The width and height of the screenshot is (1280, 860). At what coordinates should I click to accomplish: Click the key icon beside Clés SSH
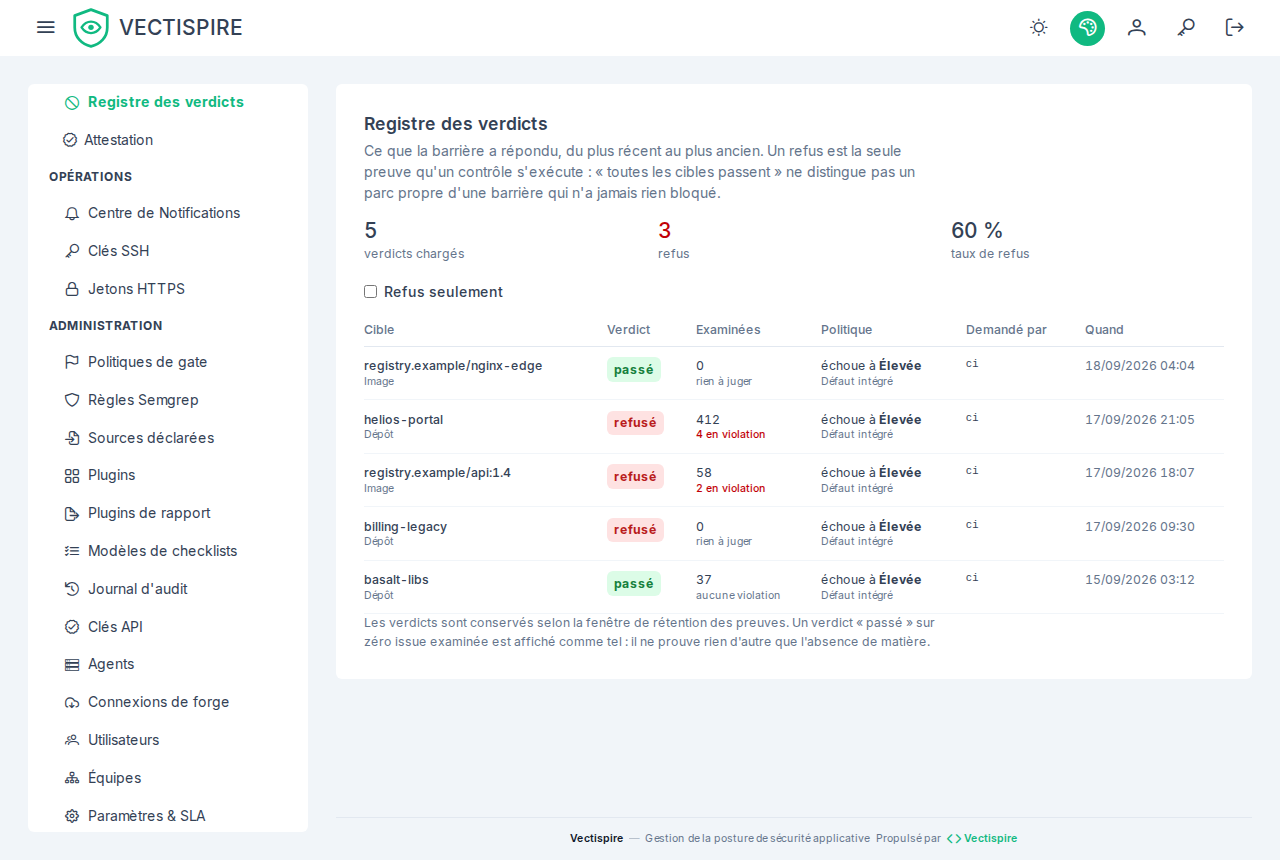pos(72,251)
